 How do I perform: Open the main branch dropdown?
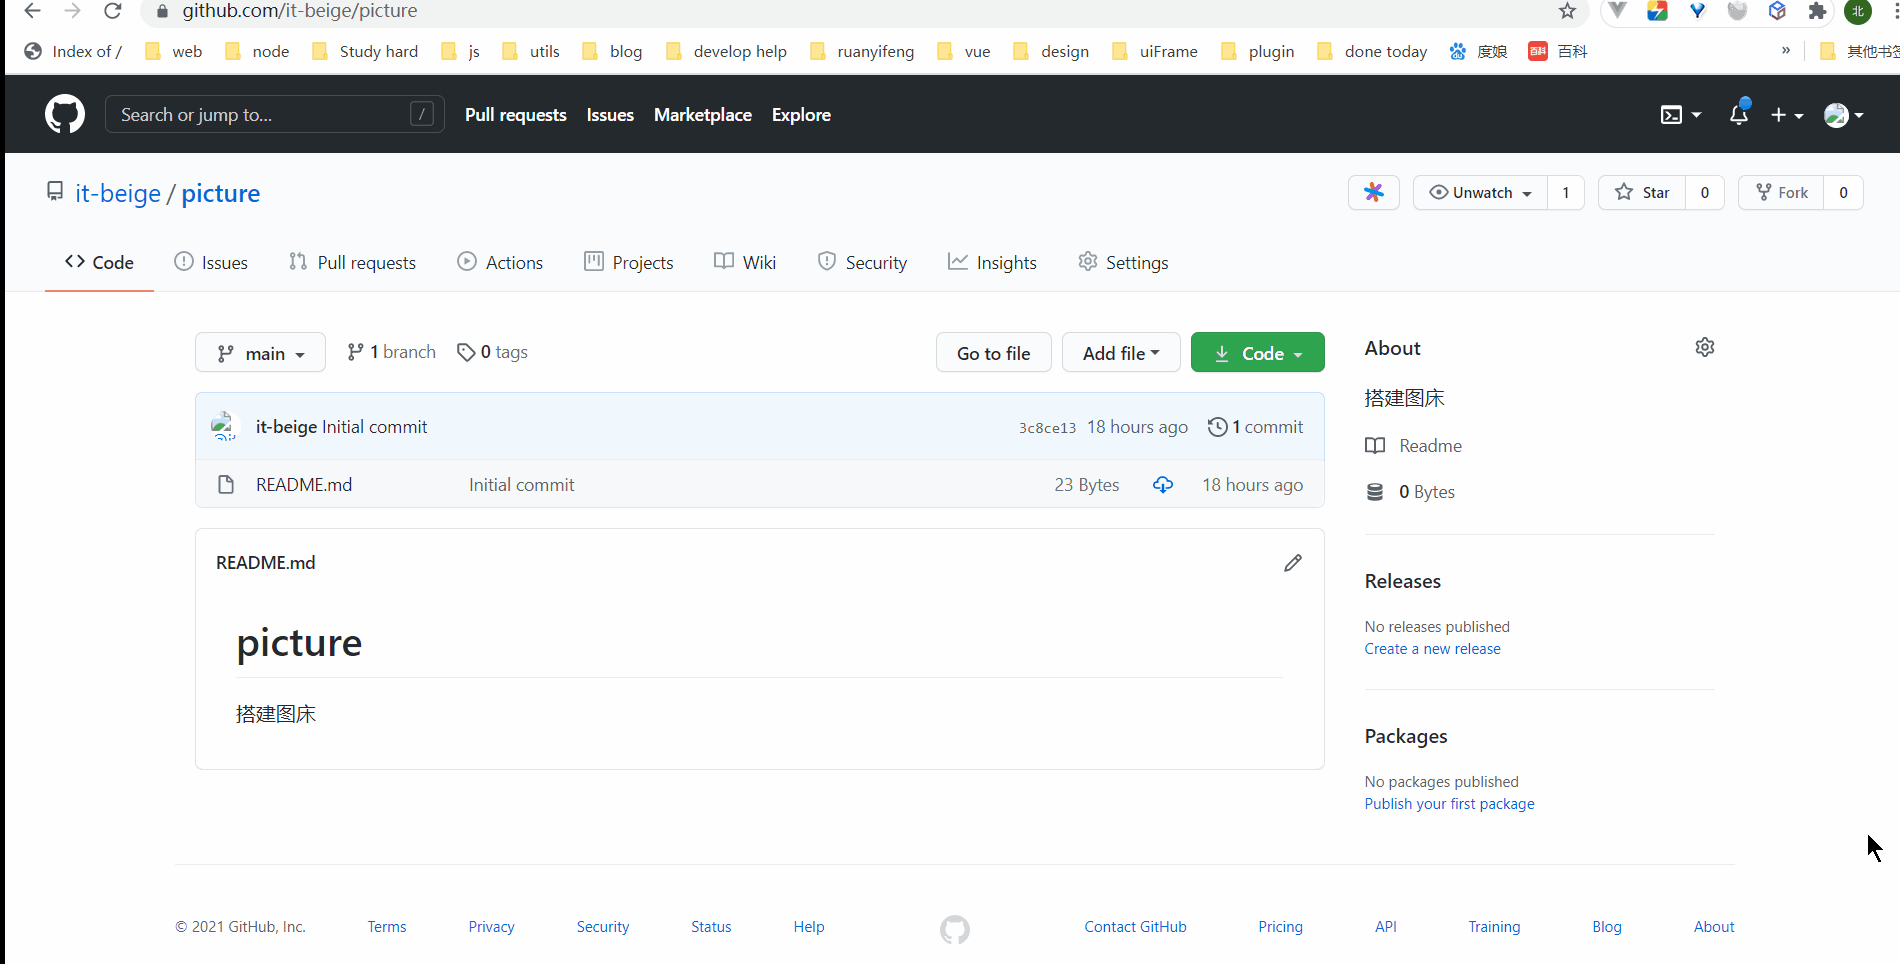tap(260, 353)
